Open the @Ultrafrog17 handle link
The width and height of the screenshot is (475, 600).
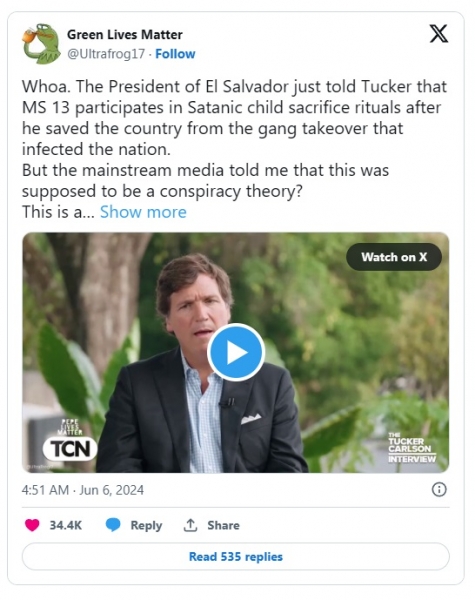106,54
